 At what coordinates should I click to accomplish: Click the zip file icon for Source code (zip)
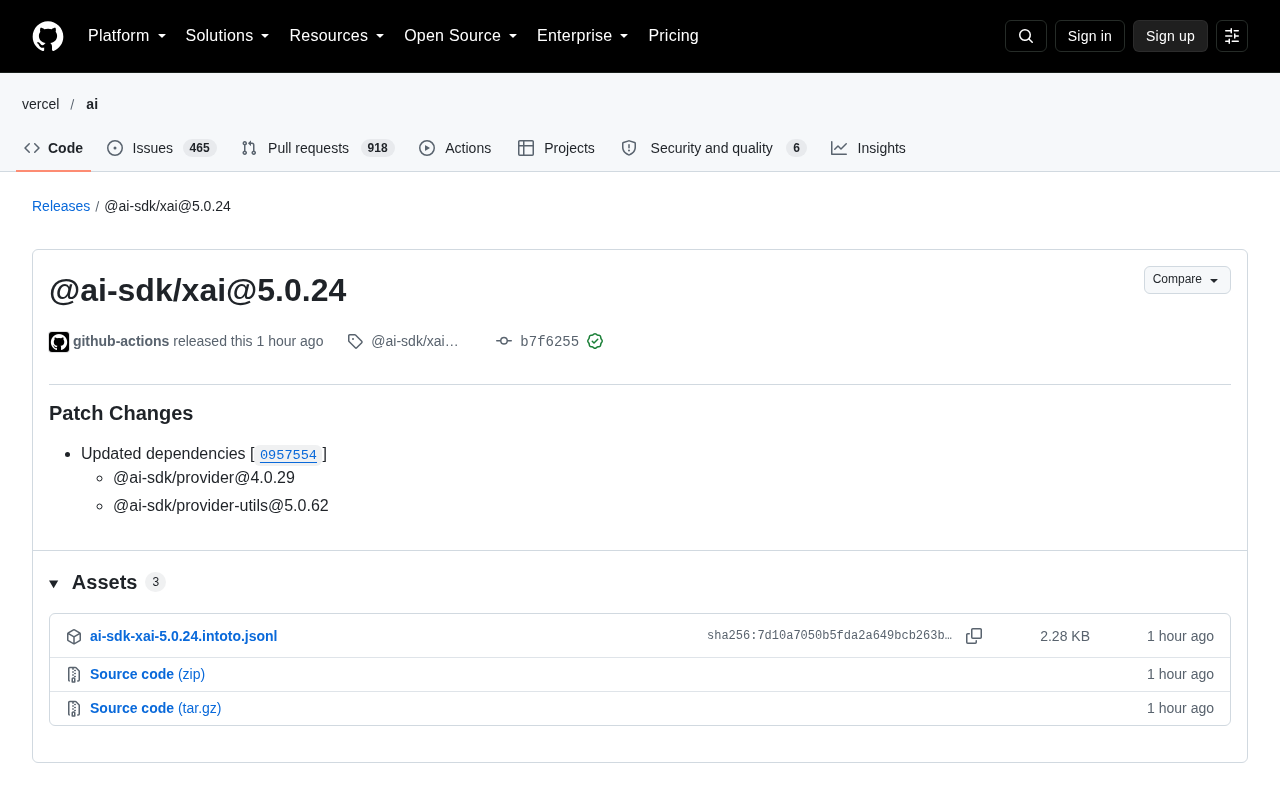(74, 675)
